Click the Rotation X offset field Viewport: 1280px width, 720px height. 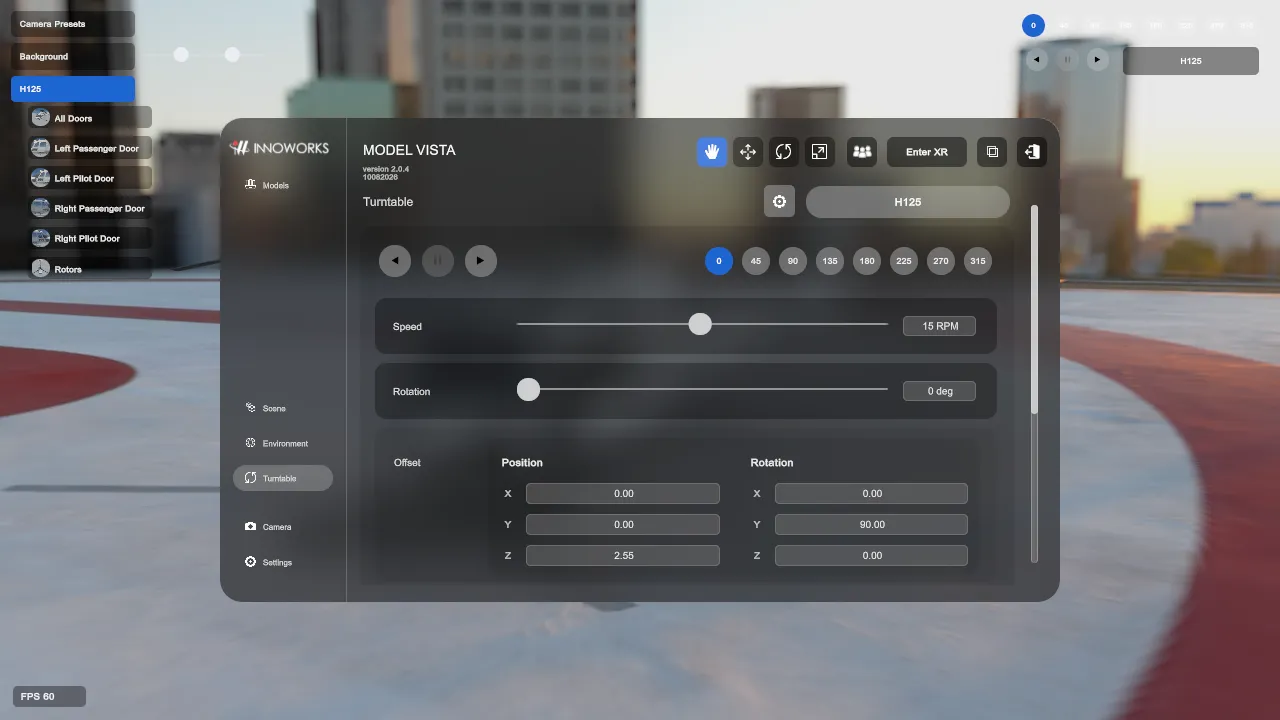tap(871, 493)
